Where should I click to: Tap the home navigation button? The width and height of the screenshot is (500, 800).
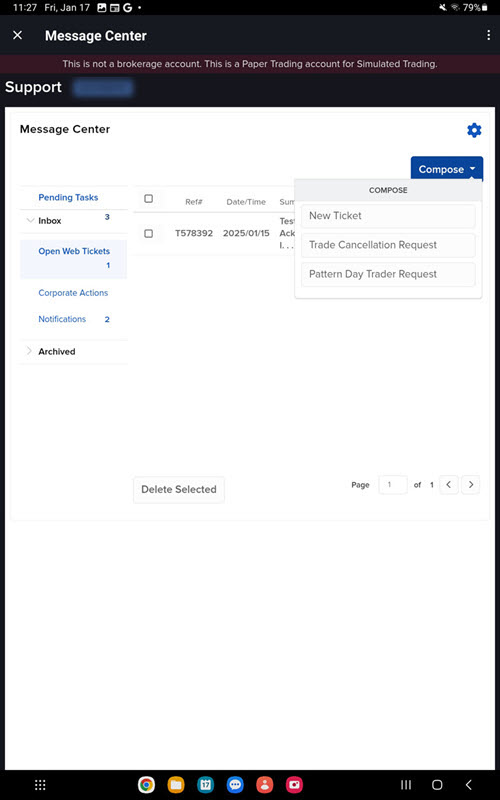tap(437, 785)
